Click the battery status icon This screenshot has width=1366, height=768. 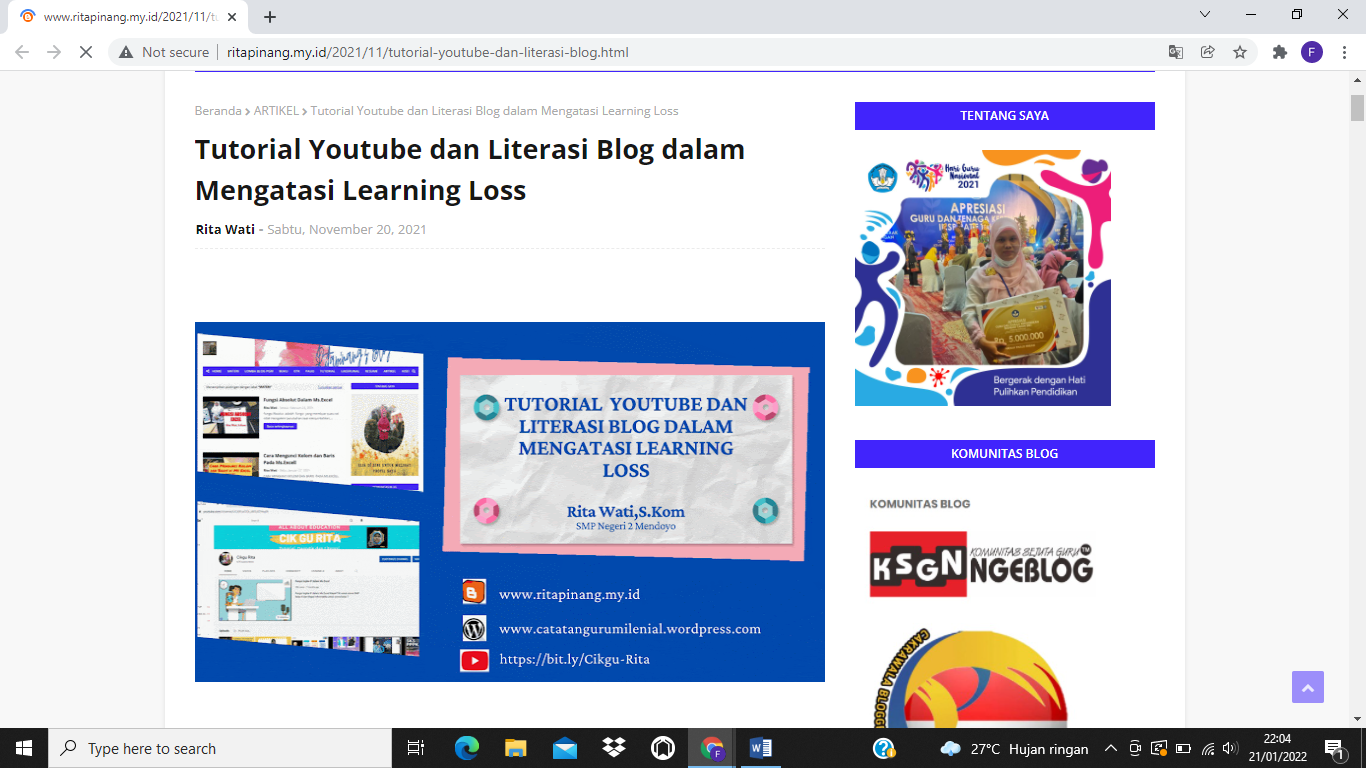pos(1183,748)
